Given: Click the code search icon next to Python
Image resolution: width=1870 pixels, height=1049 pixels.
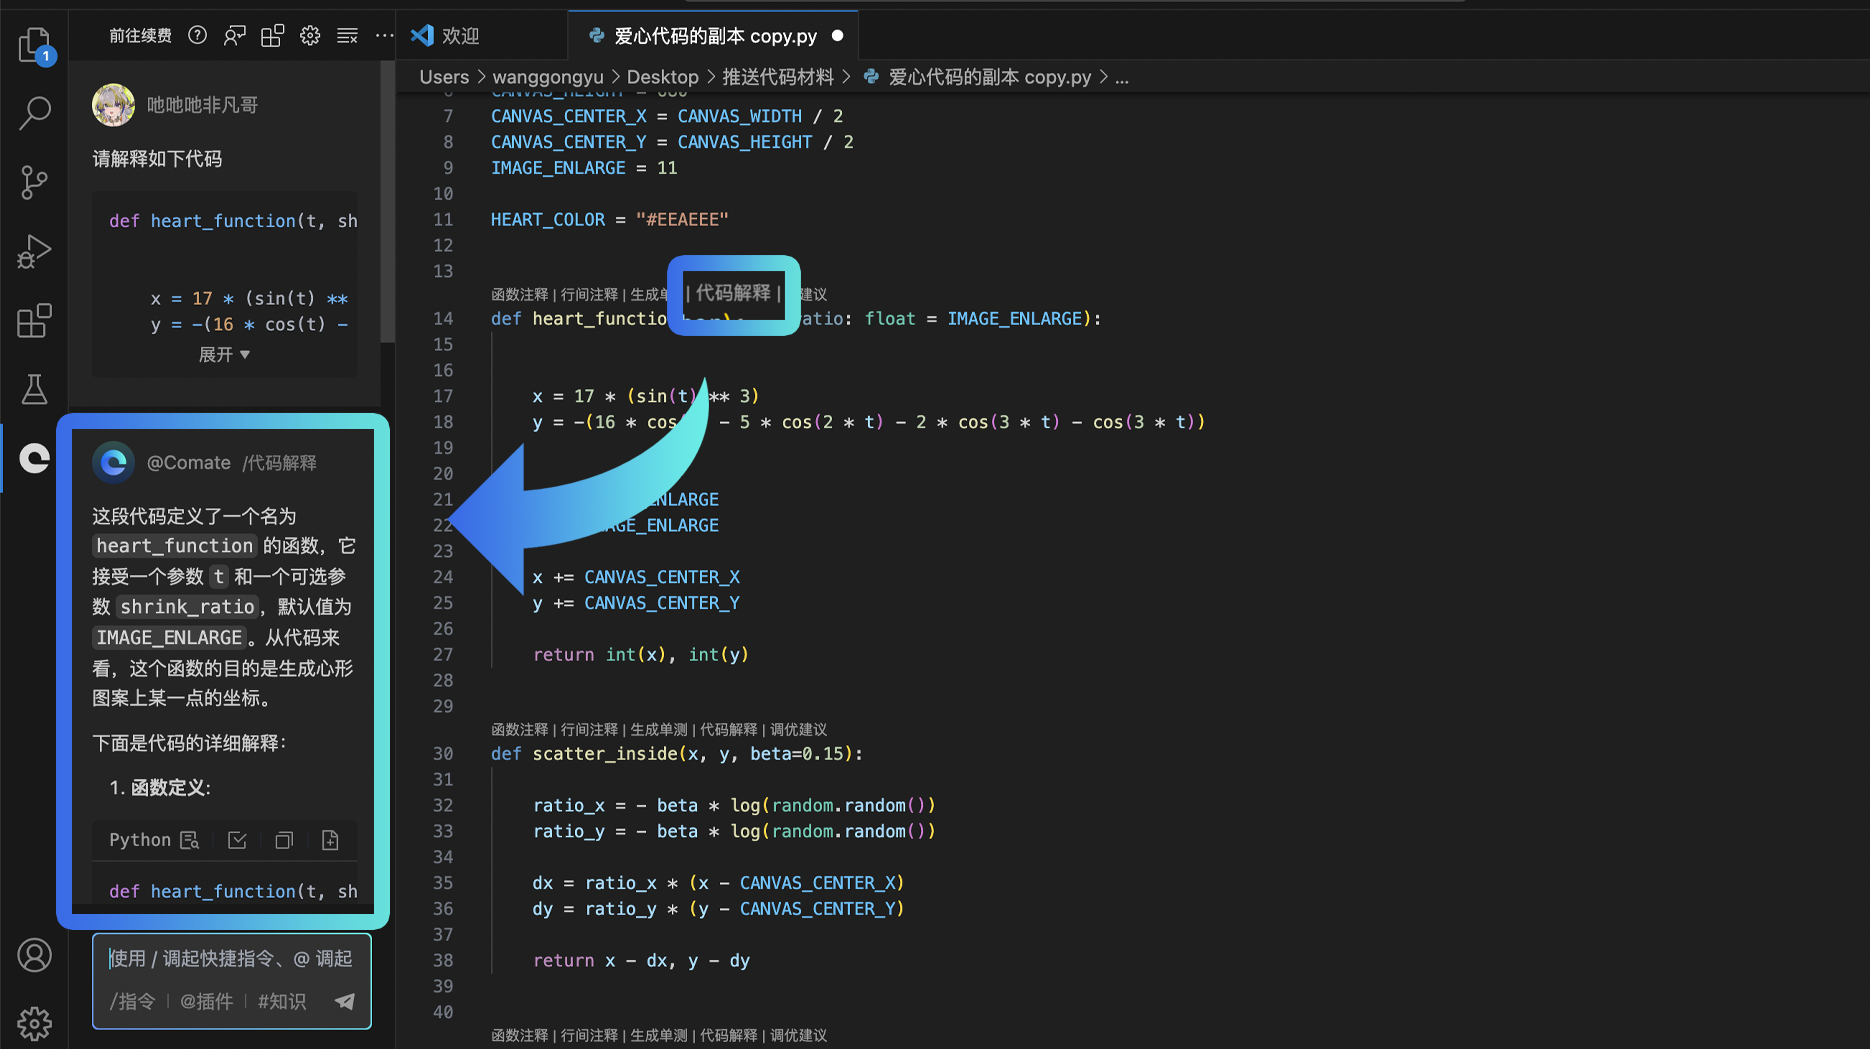Looking at the screenshot, I should 190,841.
